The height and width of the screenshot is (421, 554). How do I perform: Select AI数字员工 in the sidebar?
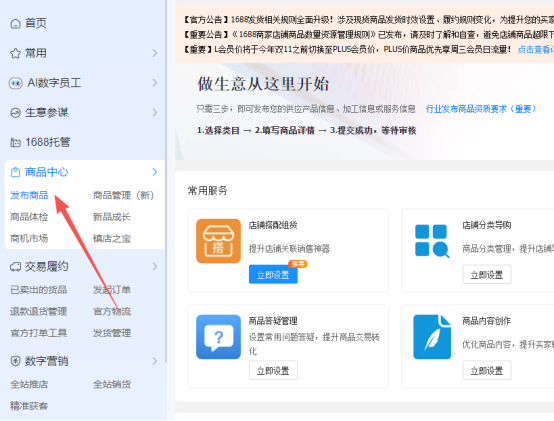pyautogui.click(x=54, y=83)
